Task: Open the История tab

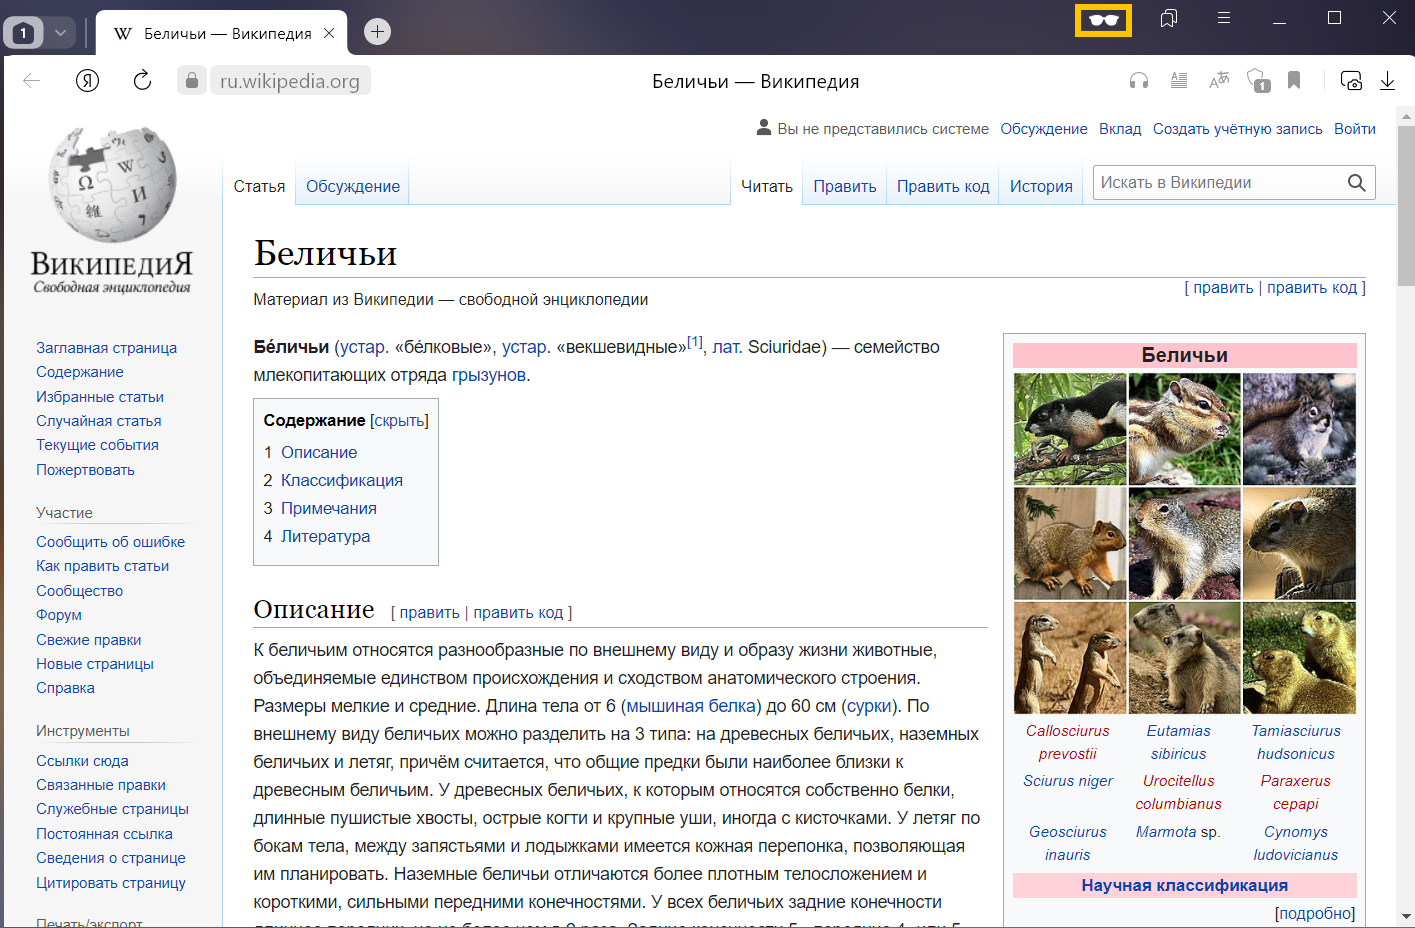Action: click(x=1040, y=186)
